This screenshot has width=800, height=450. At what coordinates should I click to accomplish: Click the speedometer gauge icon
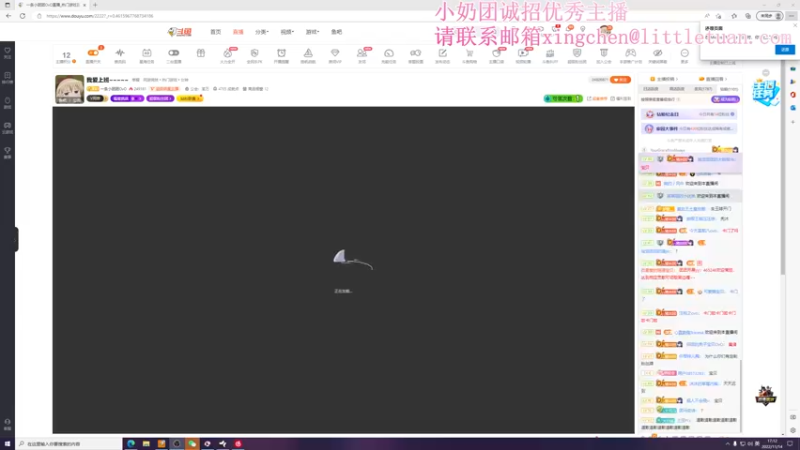point(389,53)
